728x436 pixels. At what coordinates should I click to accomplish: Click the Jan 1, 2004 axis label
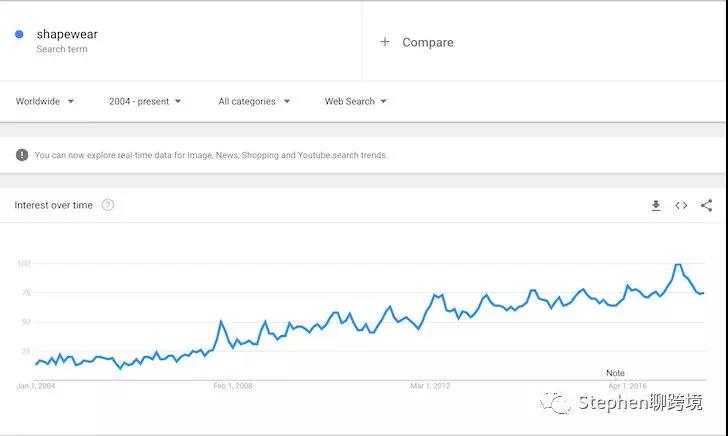tap(36, 385)
